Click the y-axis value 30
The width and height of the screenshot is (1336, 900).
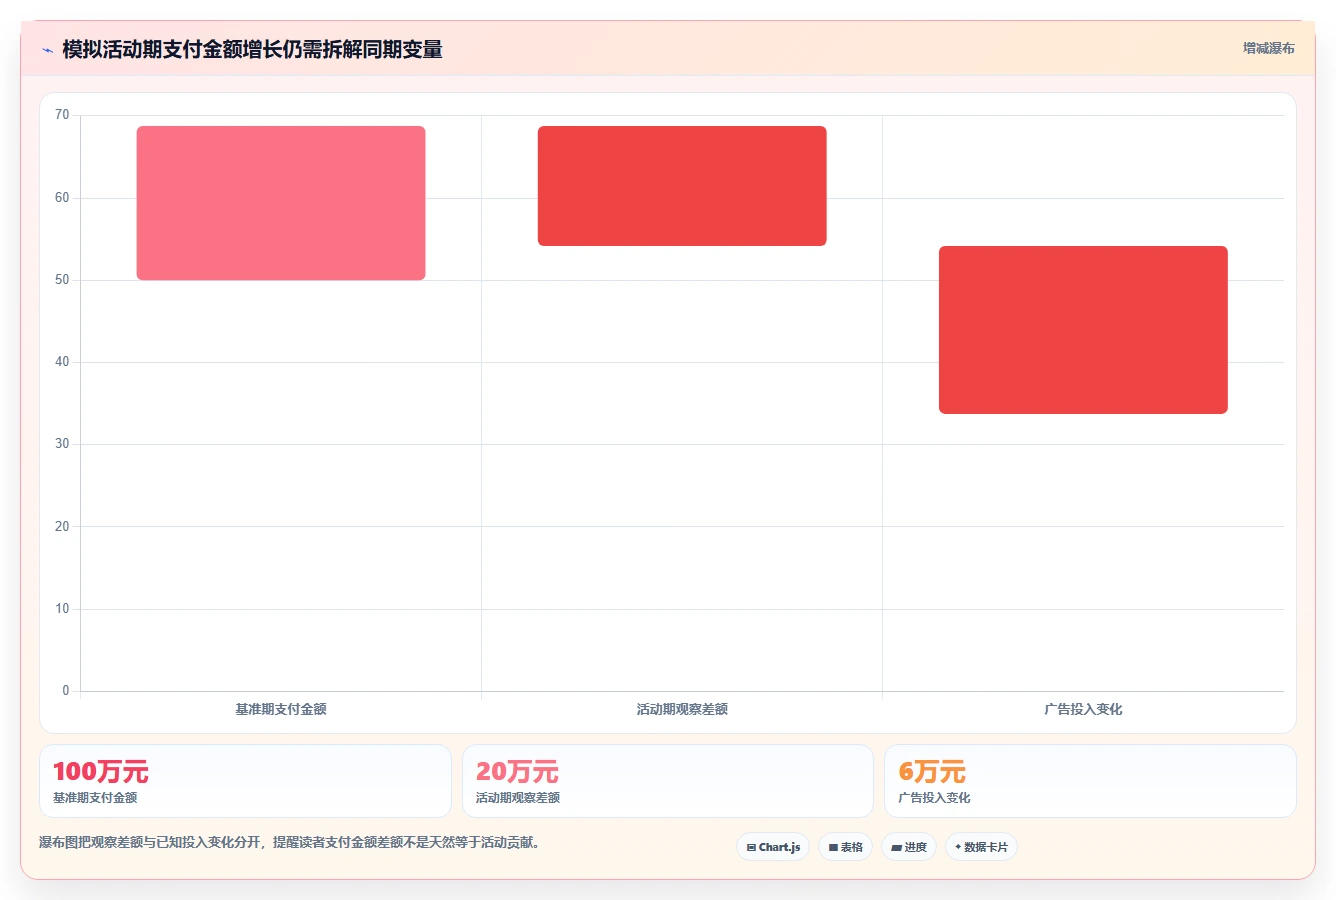(x=62, y=444)
